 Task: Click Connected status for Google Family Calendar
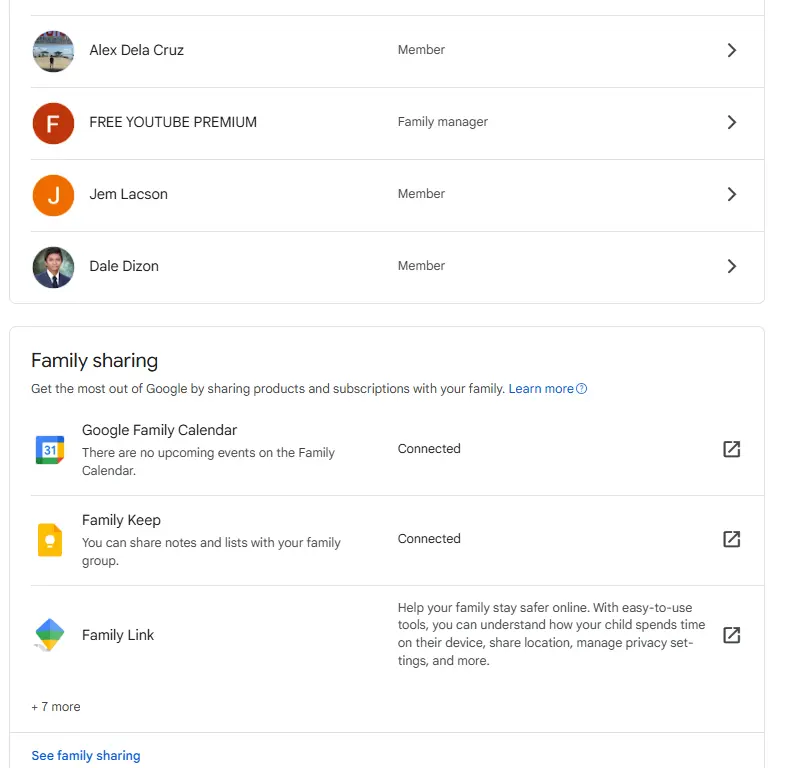[x=429, y=449]
